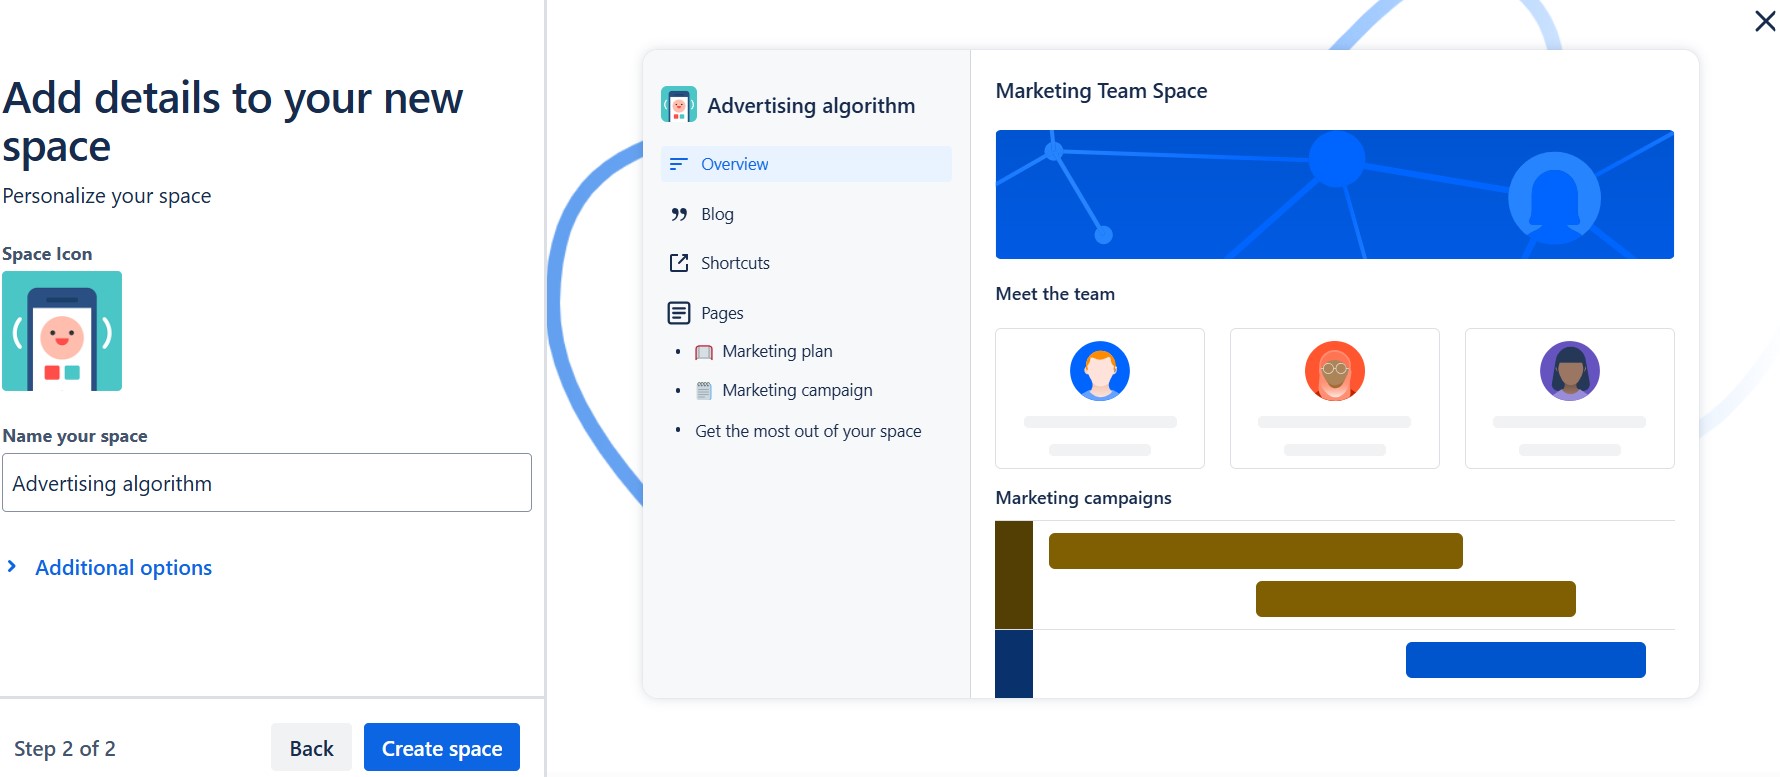
Task: Click the Marketing plan book icon
Action: (x=704, y=352)
